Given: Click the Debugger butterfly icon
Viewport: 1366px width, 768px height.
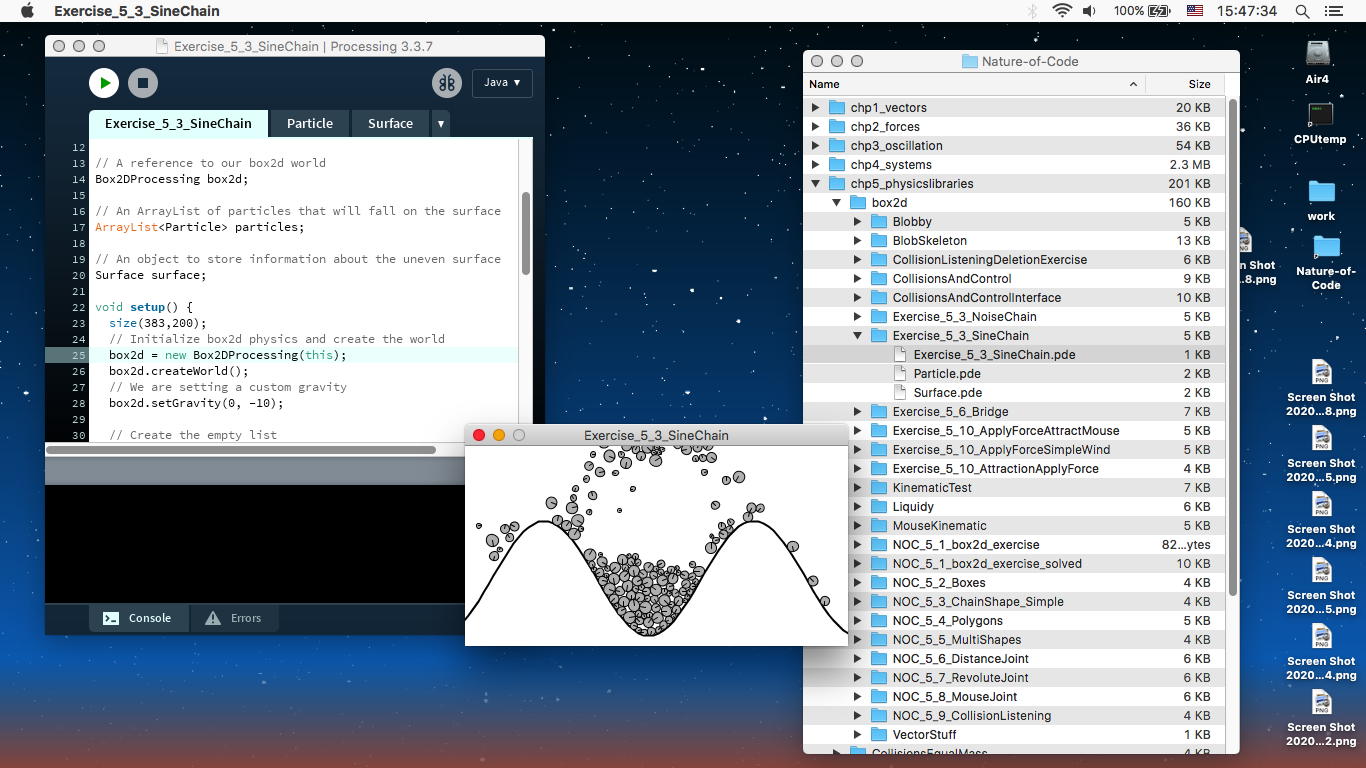Looking at the screenshot, I should (x=446, y=83).
